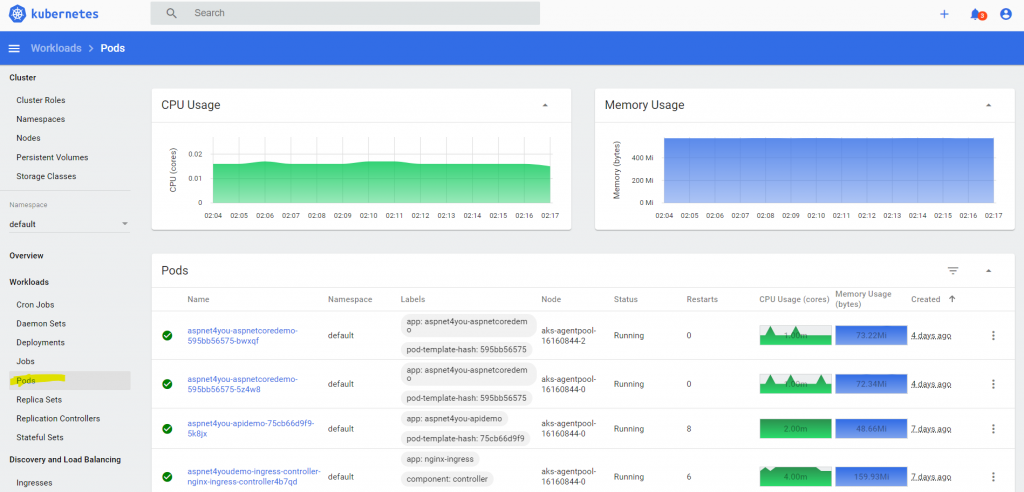
Task: Open Namespaces in sidebar
Action: click(x=40, y=119)
